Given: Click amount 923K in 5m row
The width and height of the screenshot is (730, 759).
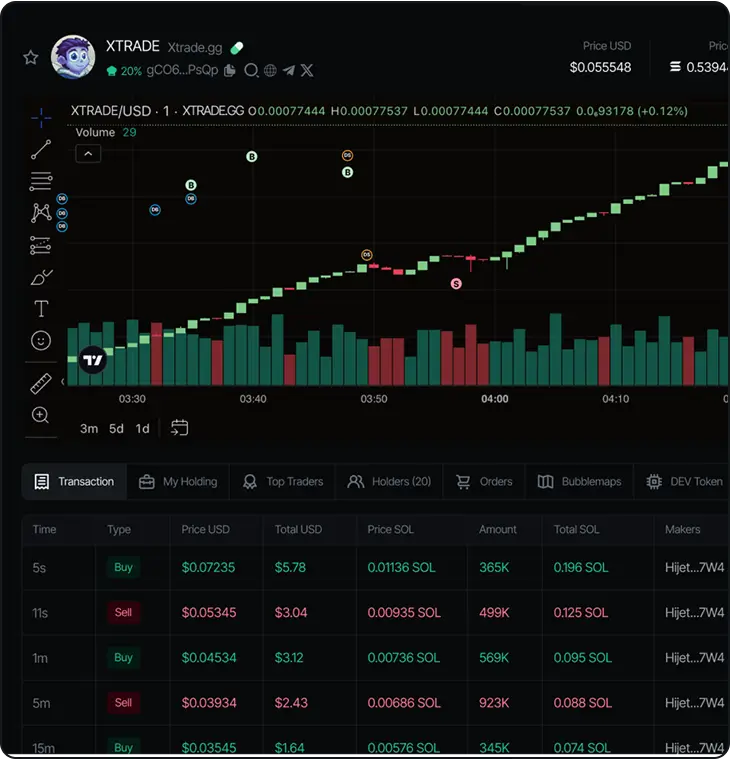Looking at the screenshot, I should point(494,703).
